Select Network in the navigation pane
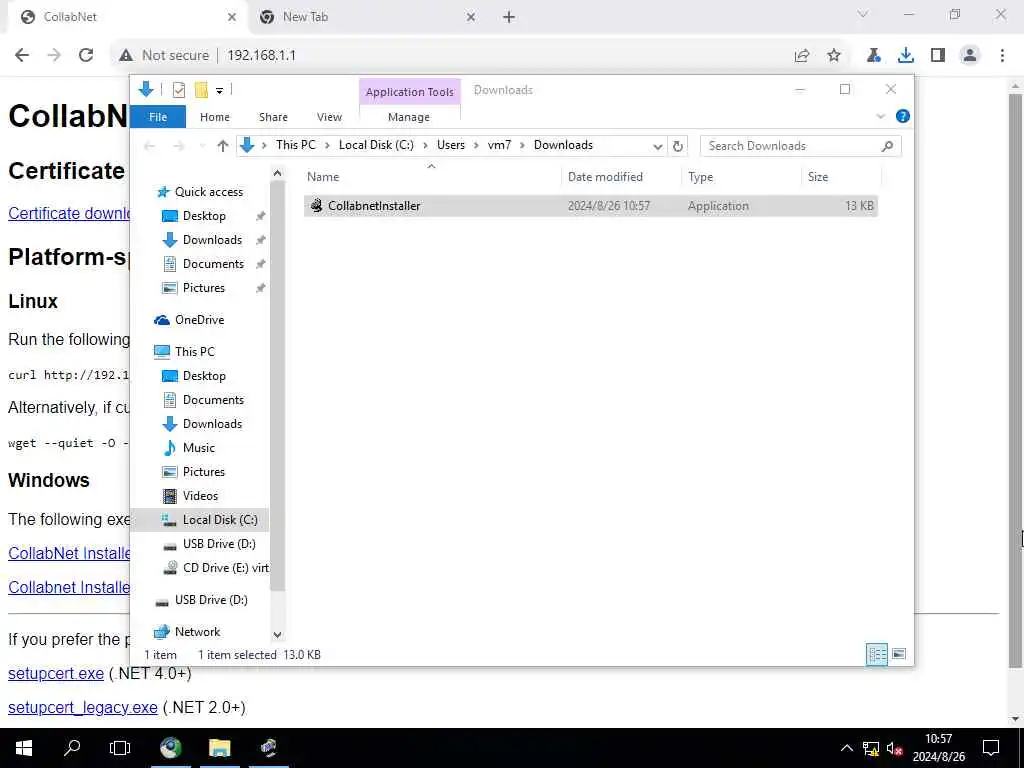 coord(197,632)
